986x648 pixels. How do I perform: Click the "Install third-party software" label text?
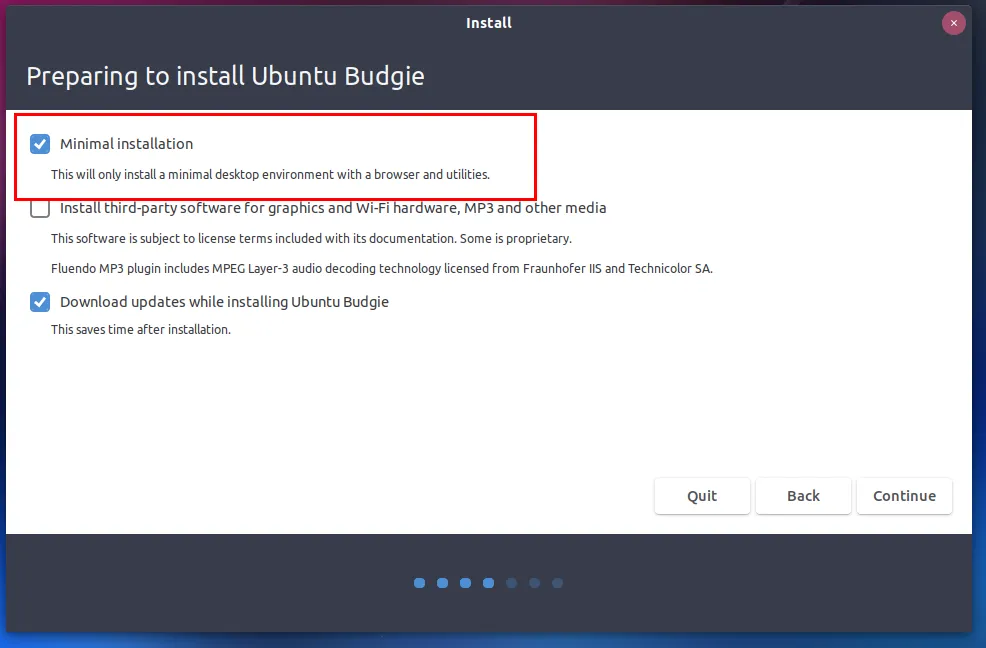[333, 208]
